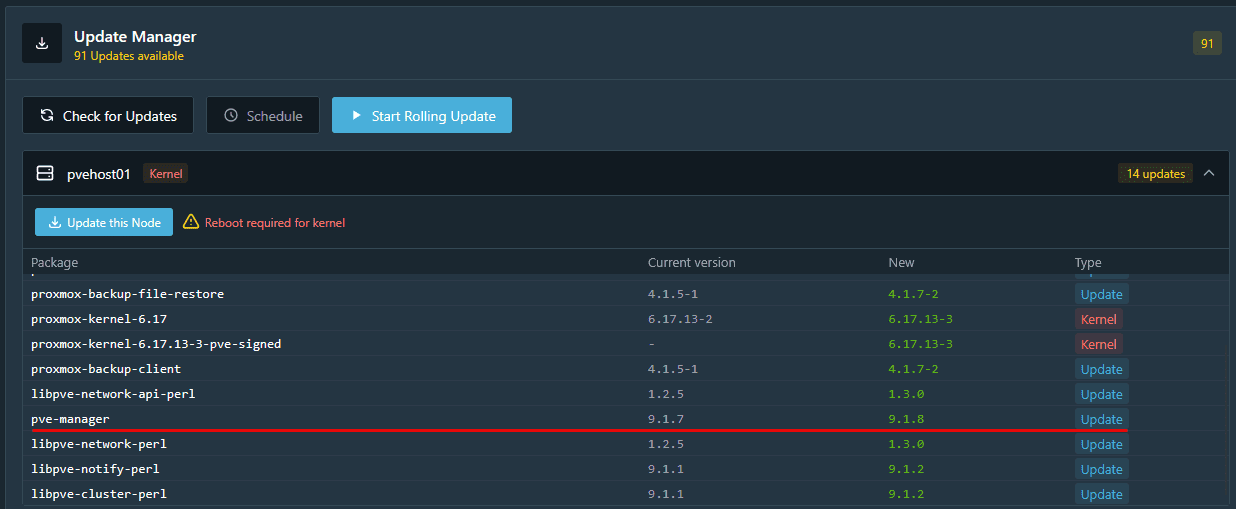The height and width of the screenshot is (509, 1236).
Task: Select the proxmox-backup-client package name
Action: click(x=106, y=369)
